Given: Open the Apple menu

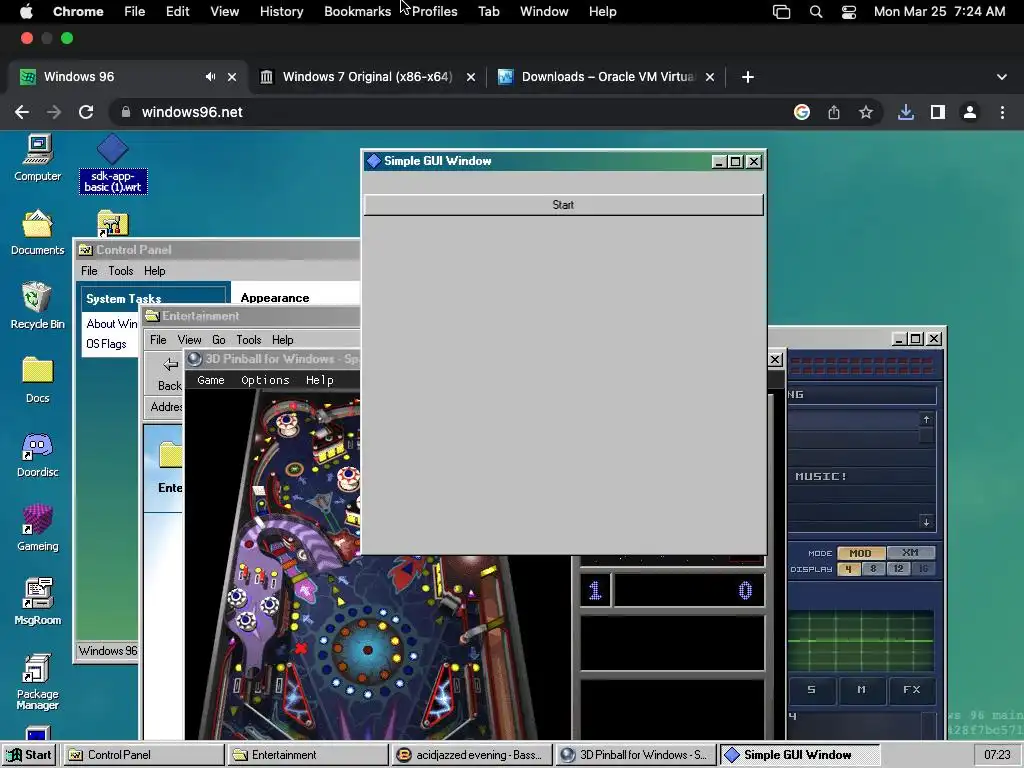Looking at the screenshot, I should [x=26, y=11].
